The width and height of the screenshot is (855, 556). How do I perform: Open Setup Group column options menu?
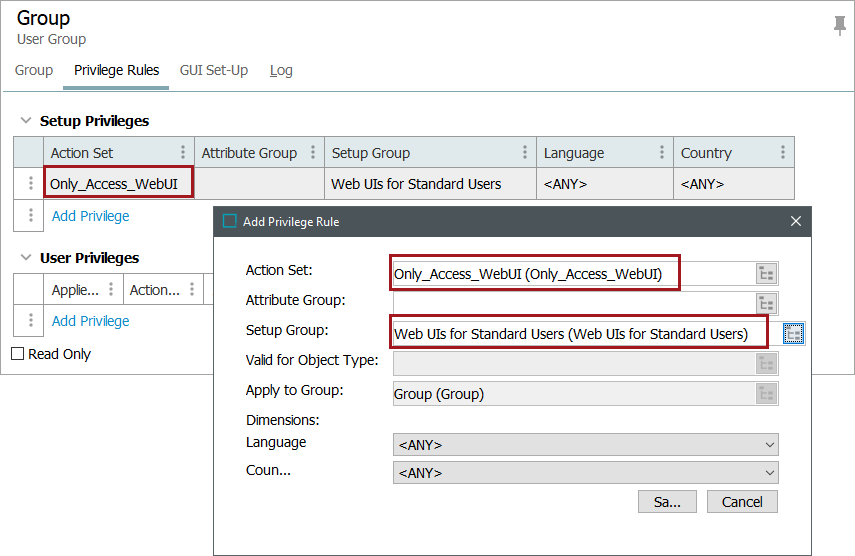[525, 153]
